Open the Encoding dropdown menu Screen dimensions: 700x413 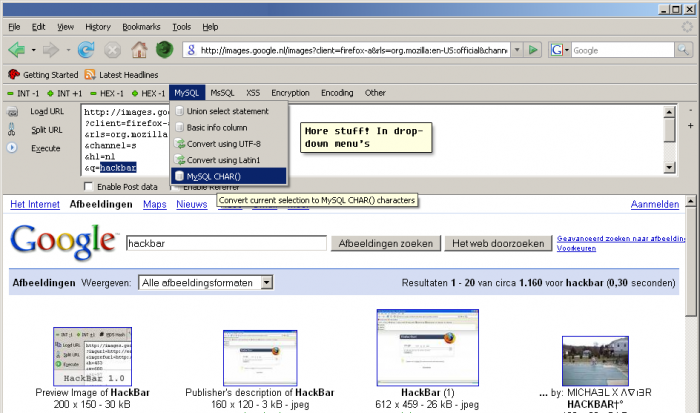pos(337,93)
